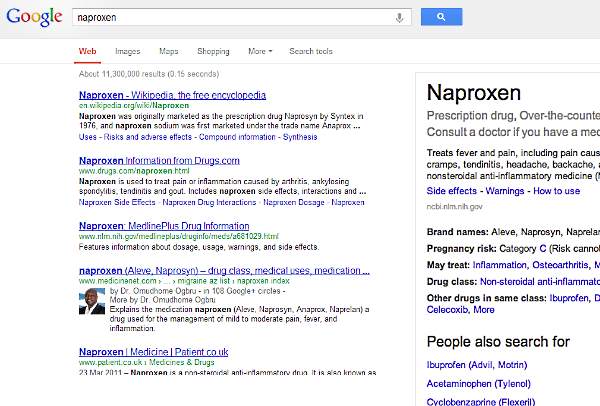Click Osteoarthritis under May treat
600x406 pixels.
pos(561,265)
